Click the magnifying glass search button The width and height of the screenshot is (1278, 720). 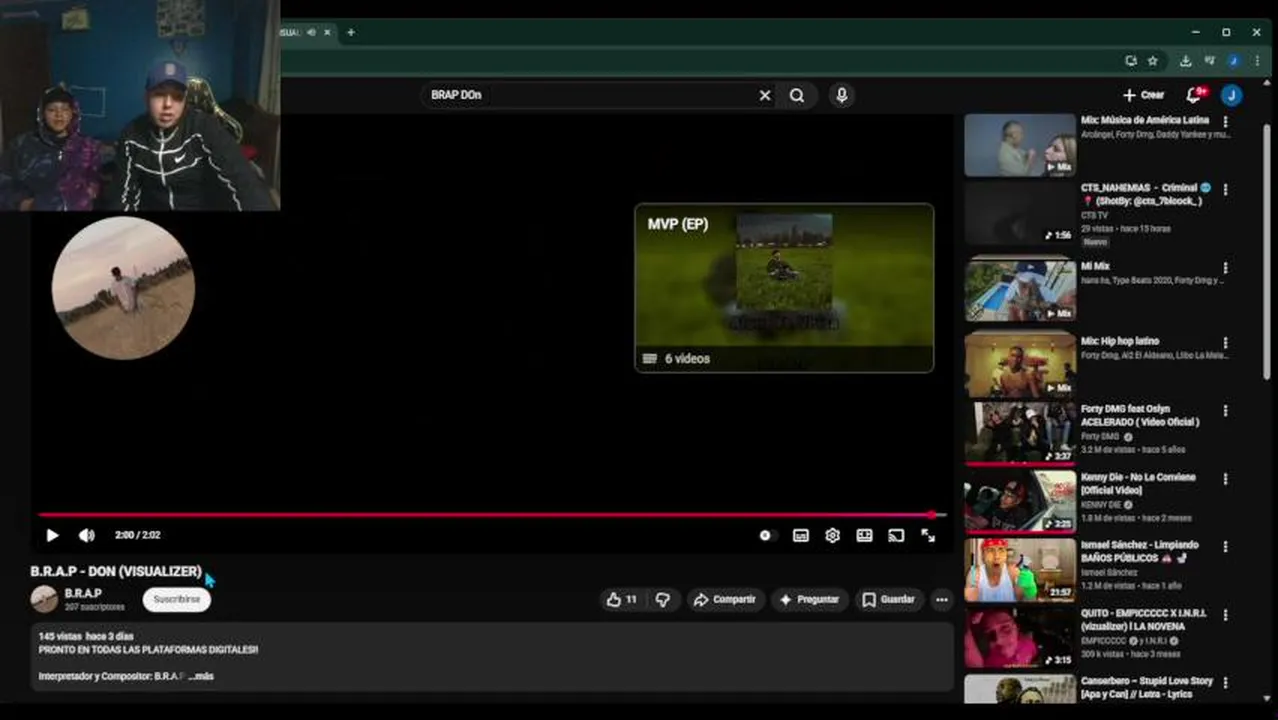click(x=797, y=95)
